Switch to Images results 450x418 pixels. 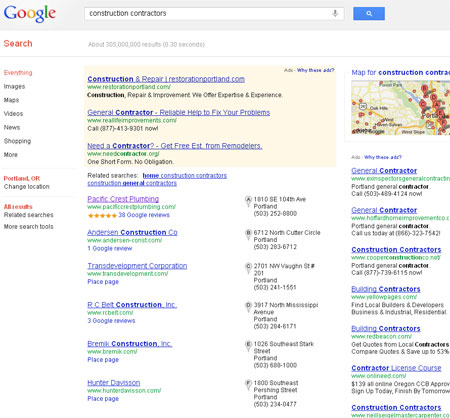point(14,86)
